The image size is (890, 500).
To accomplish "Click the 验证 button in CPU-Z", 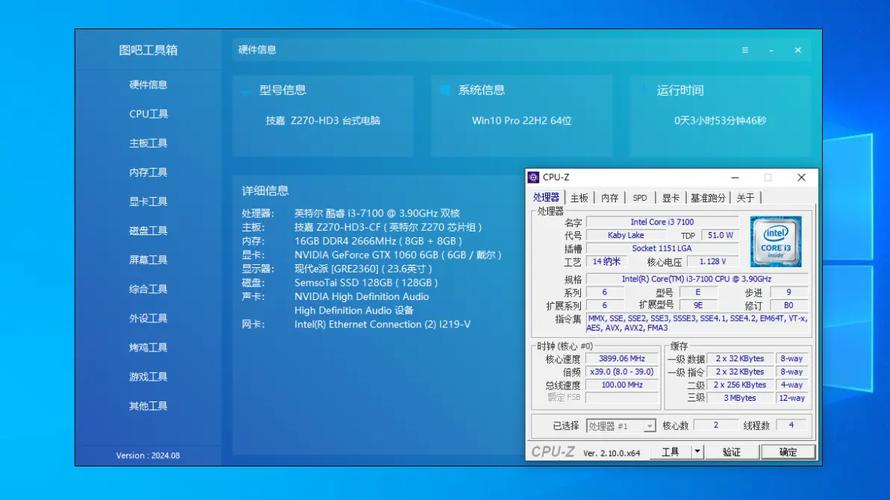I will click(732, 452).
